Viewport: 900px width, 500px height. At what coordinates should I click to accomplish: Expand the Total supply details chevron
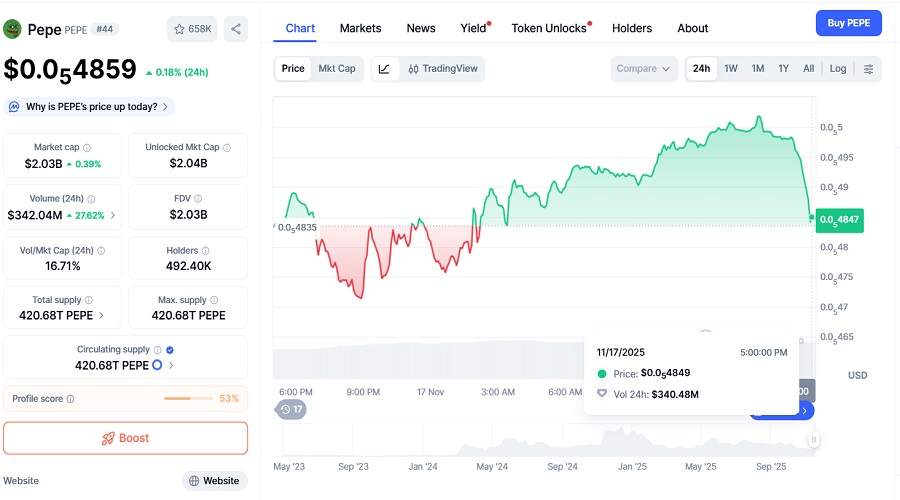102,315
